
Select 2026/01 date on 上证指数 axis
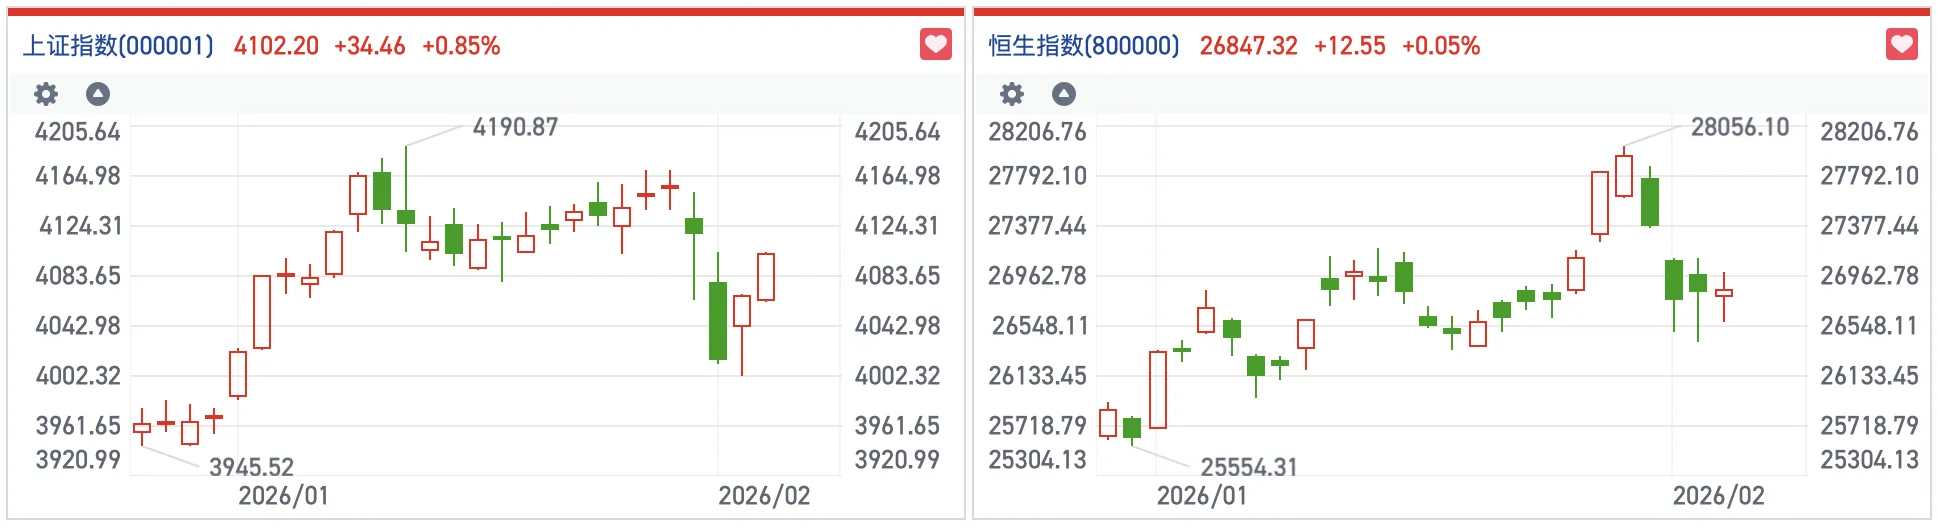[x=283, y=496]
